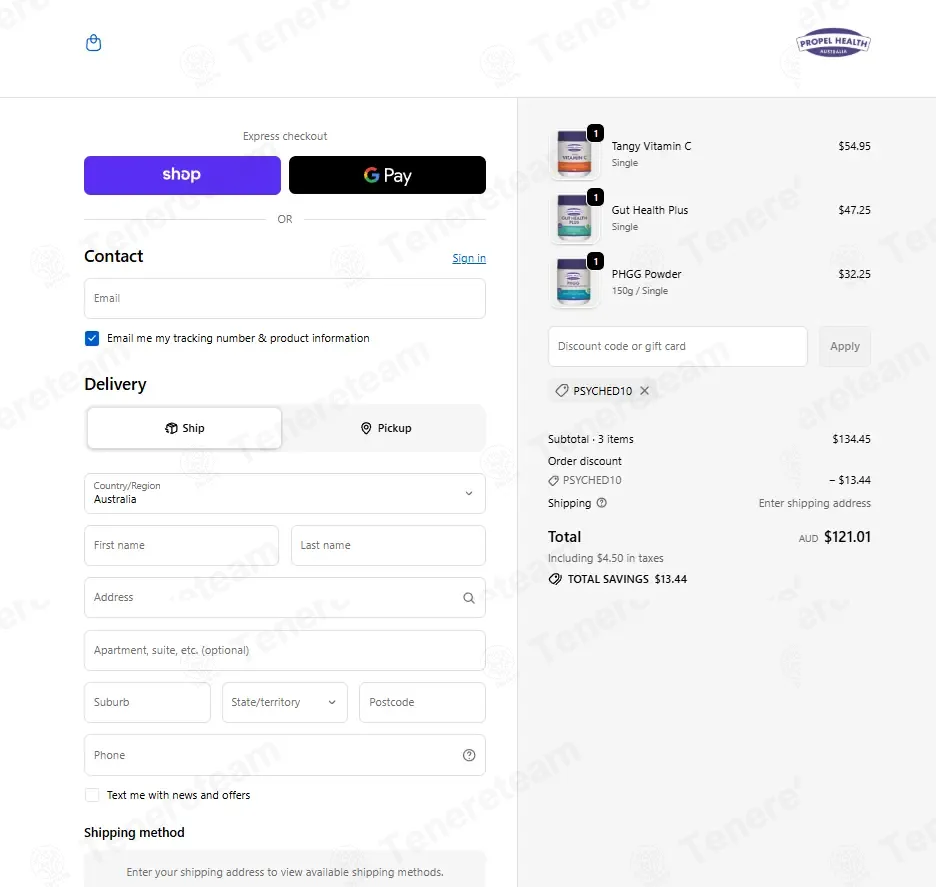Click the shipping info question mark icon

coord(602,503)
